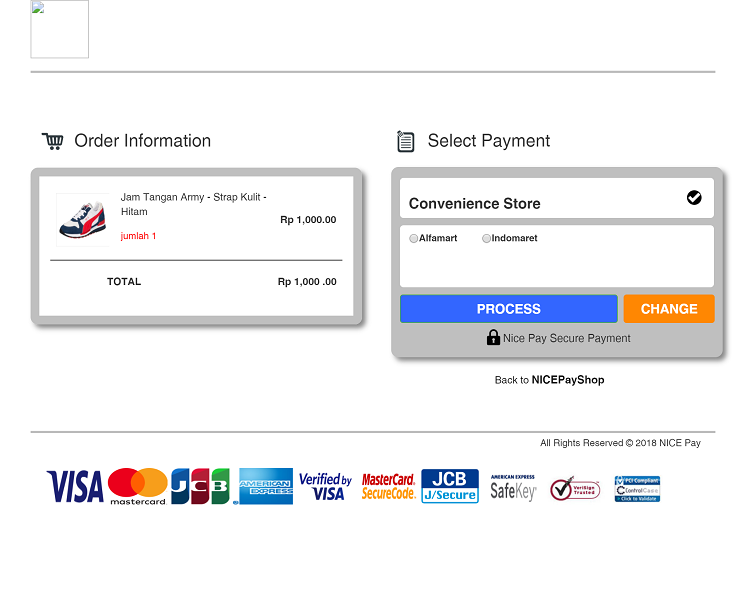746x600 pixels.
Task: Click the Verified by VISA badge
Action: click(325, 486)
